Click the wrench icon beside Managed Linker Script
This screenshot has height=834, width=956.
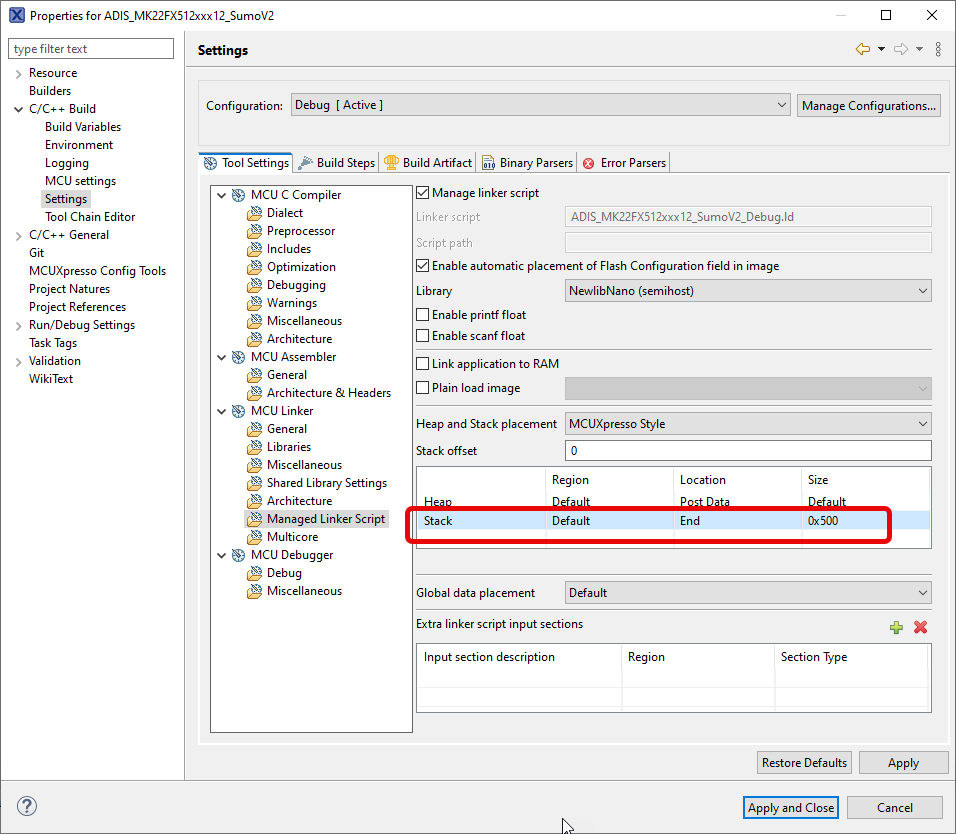pyautogui.click(x=253, y=518)
